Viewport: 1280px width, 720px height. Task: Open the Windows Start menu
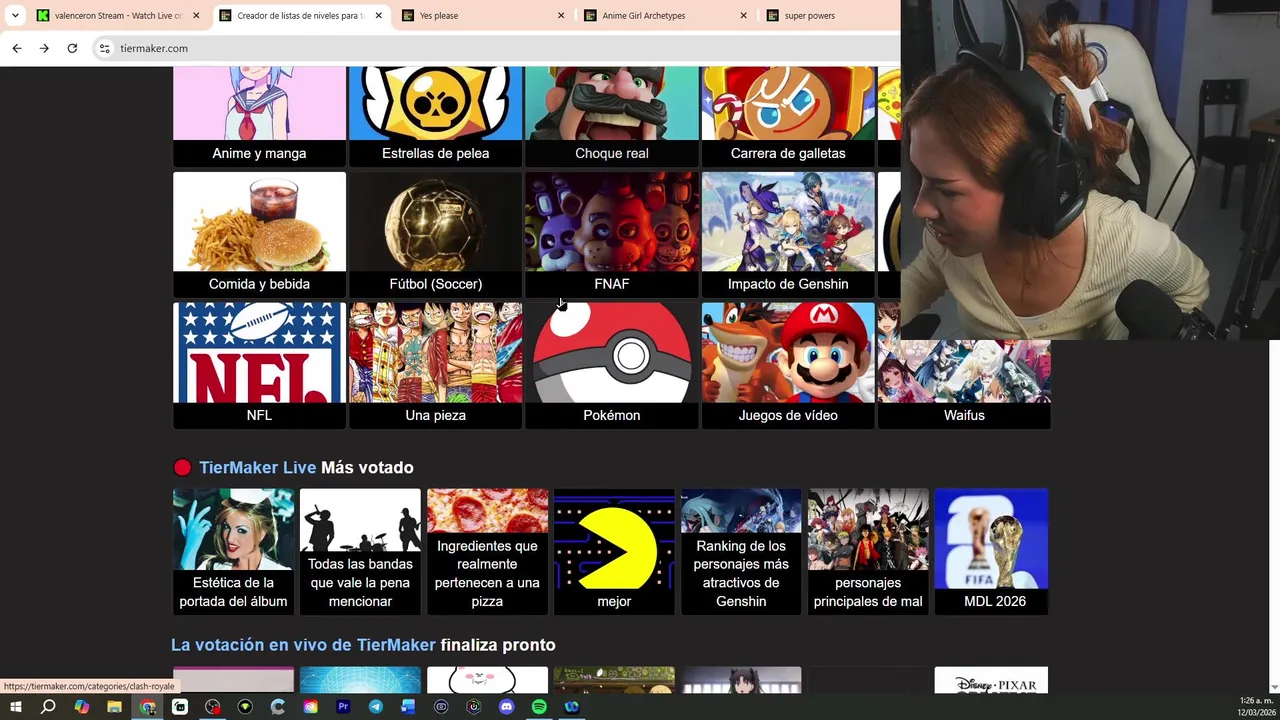tap(15, 707)
